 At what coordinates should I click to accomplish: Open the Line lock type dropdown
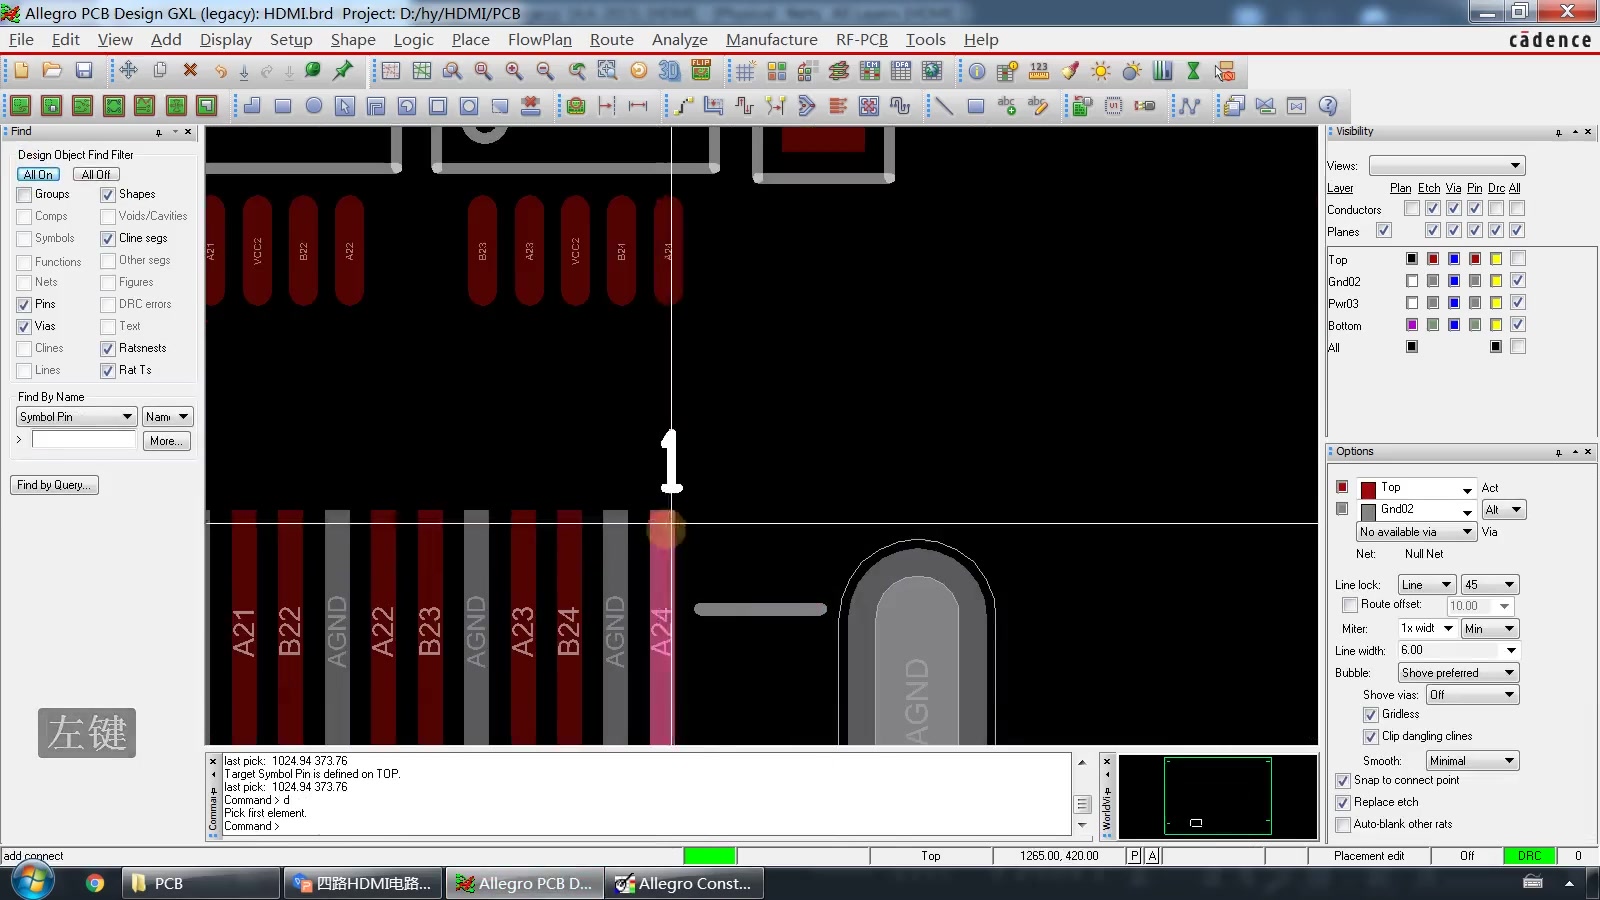coord(1427,585)
